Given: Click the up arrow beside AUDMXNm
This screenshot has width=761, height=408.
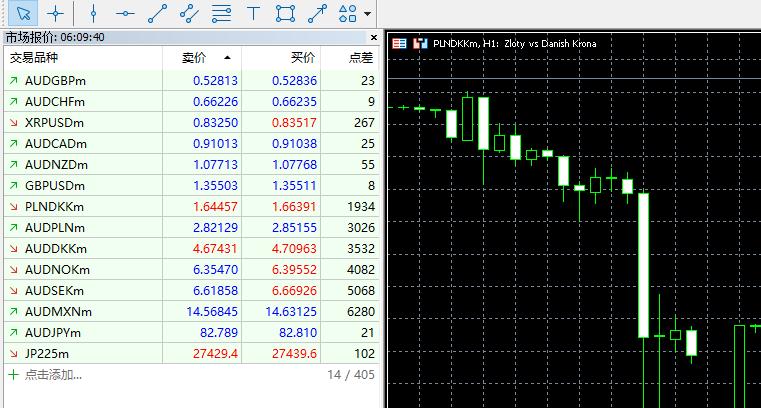Looking at the screenshot, I should pyautogui.click(x=13, y=311).
